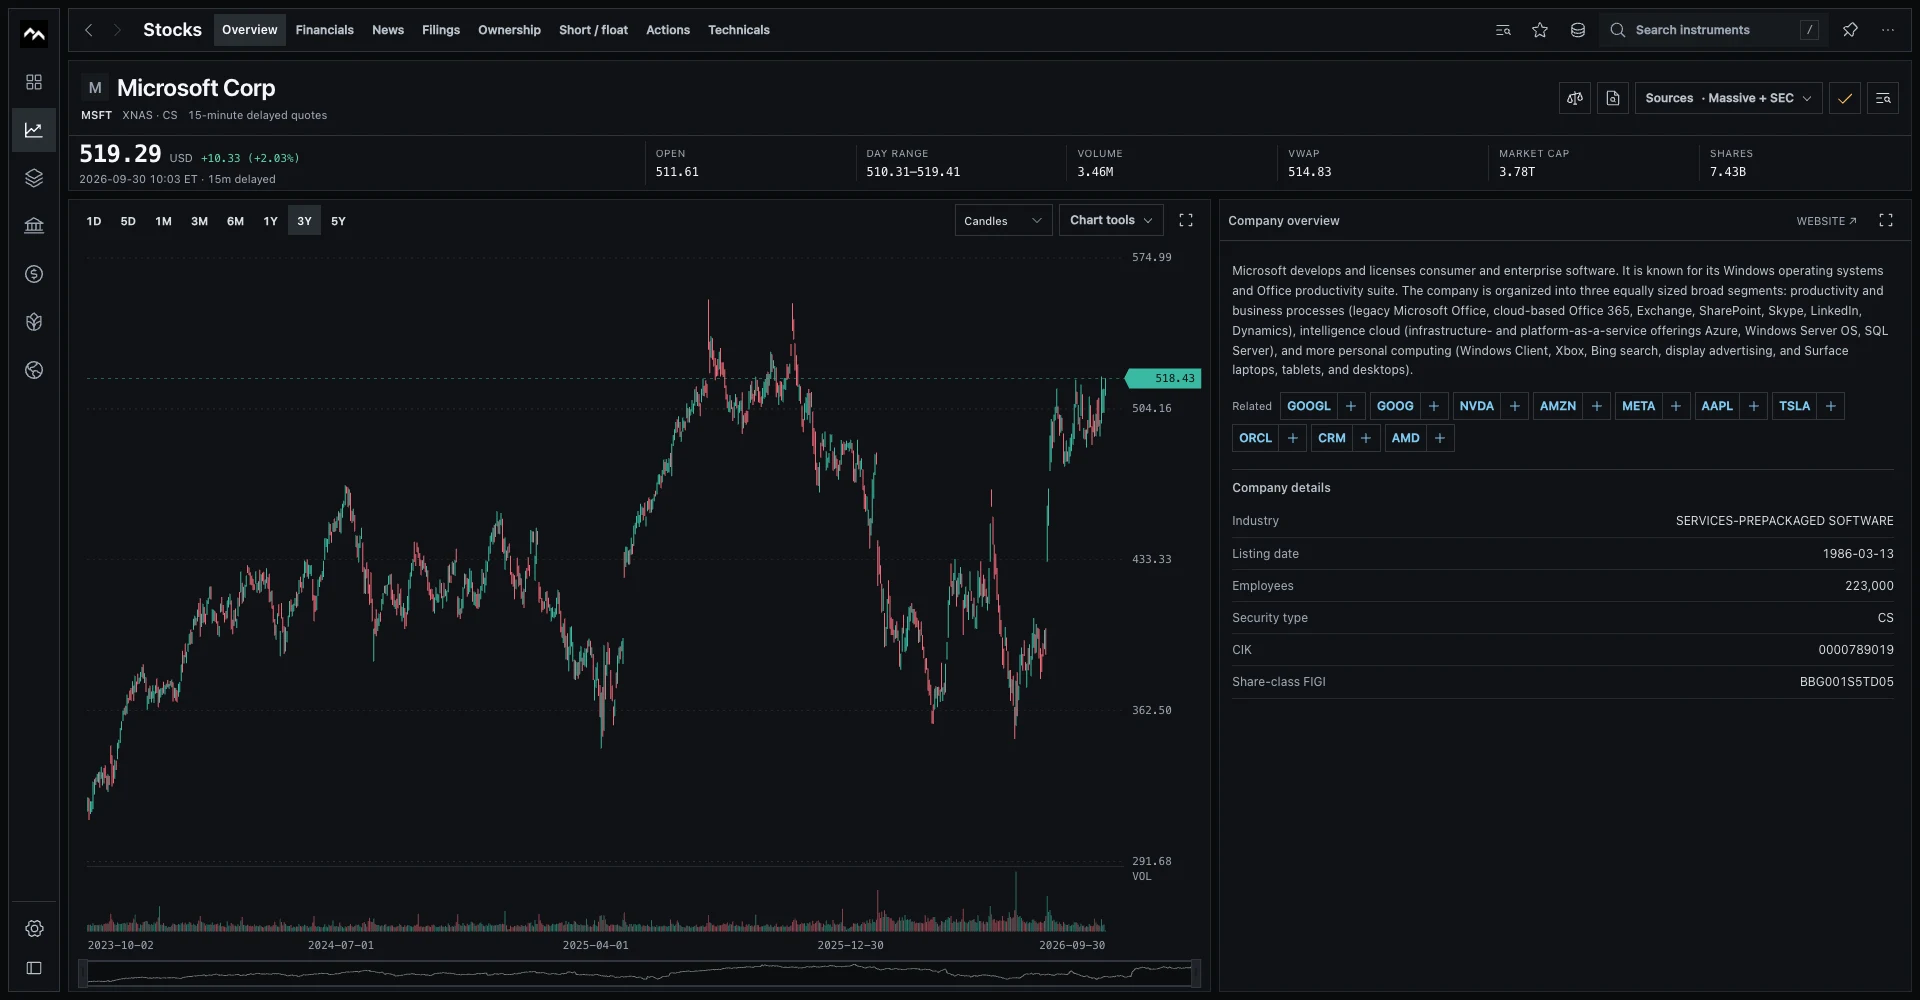1920x1000 pixels.
Task: Open related ticker ORCL
Action: [x=1255, y=438]
